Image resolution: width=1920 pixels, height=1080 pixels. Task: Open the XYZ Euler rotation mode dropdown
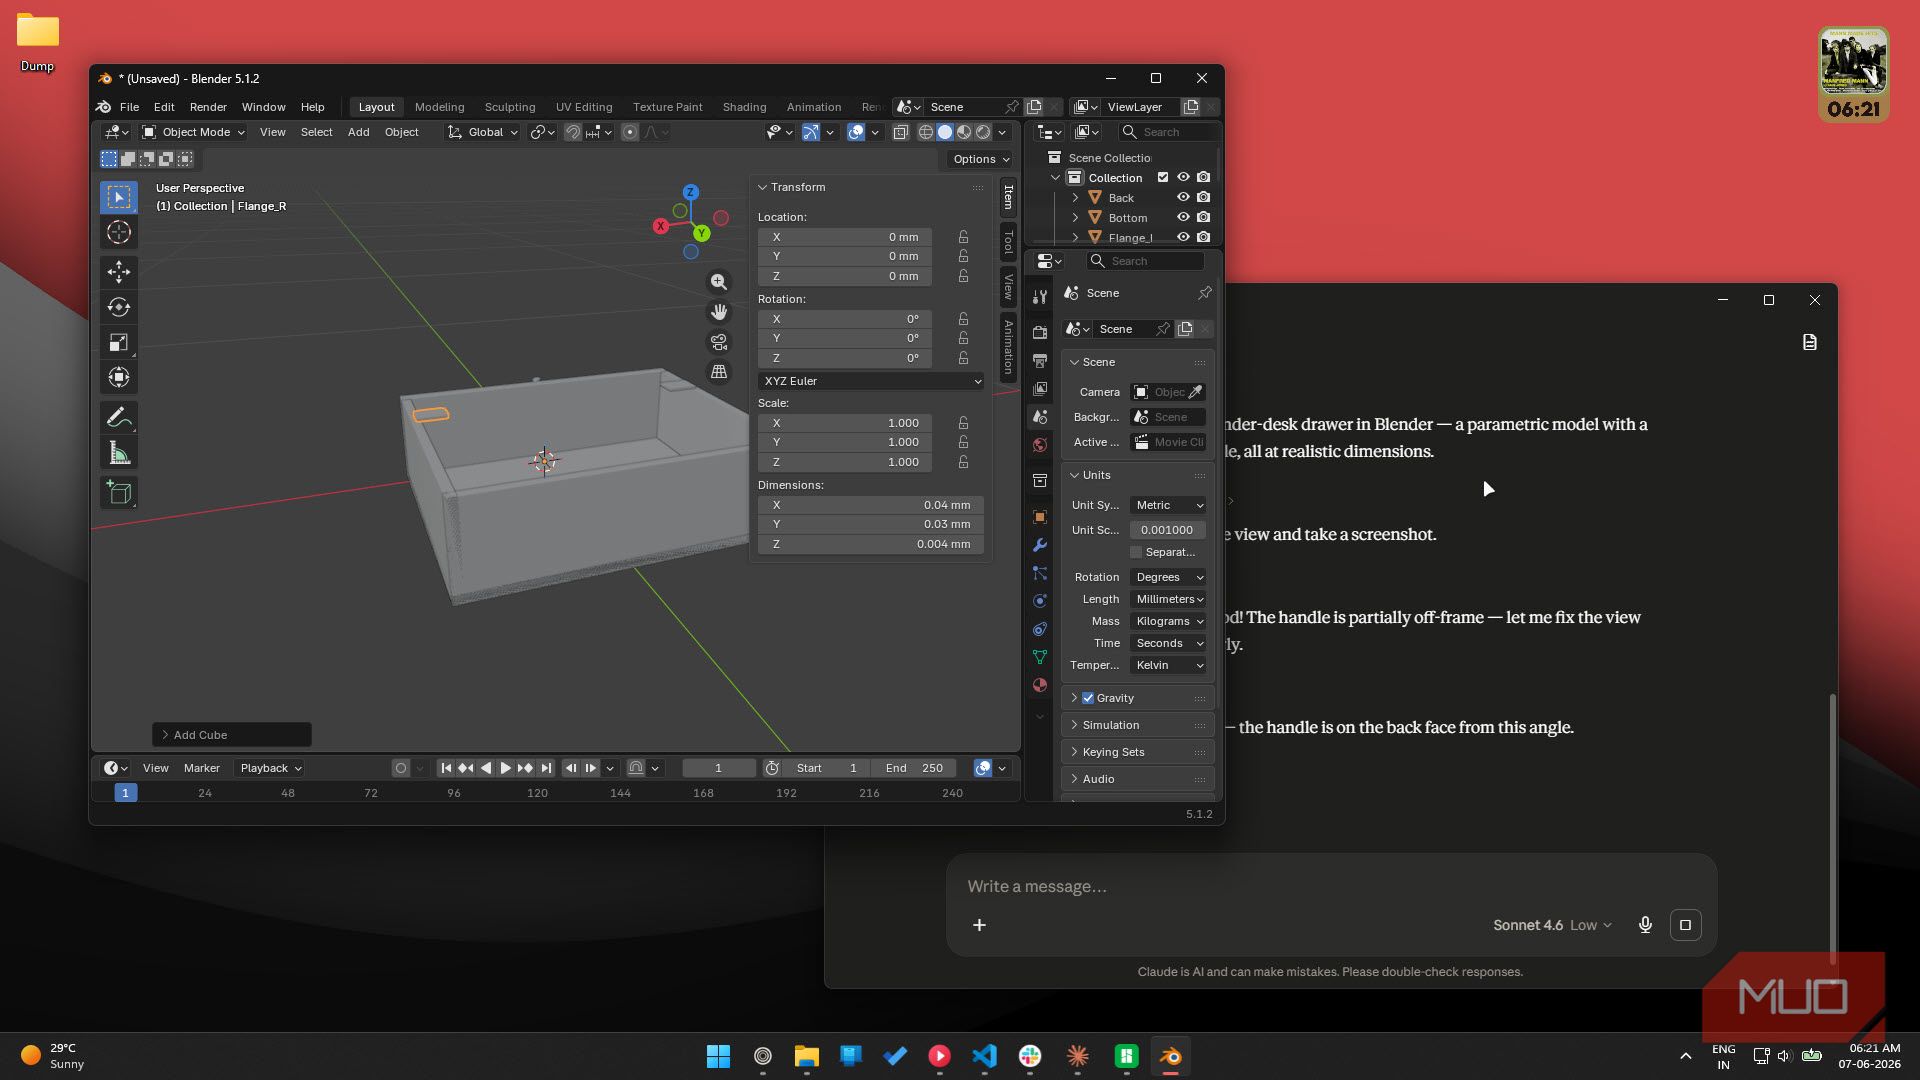(871, 381)
